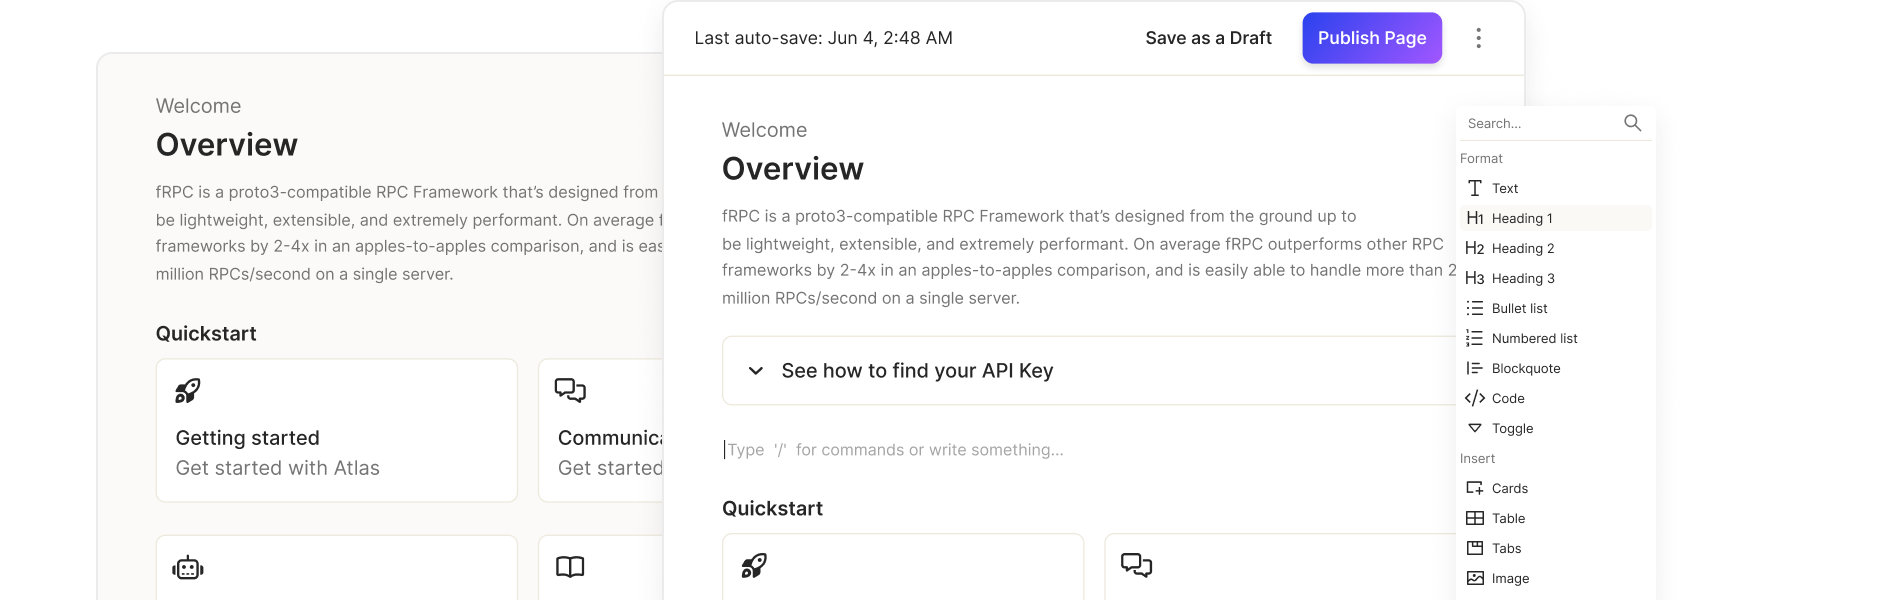Choose the Heading 1 format option
This screenshot has width=1894, height=600.
coord(1555,218)
